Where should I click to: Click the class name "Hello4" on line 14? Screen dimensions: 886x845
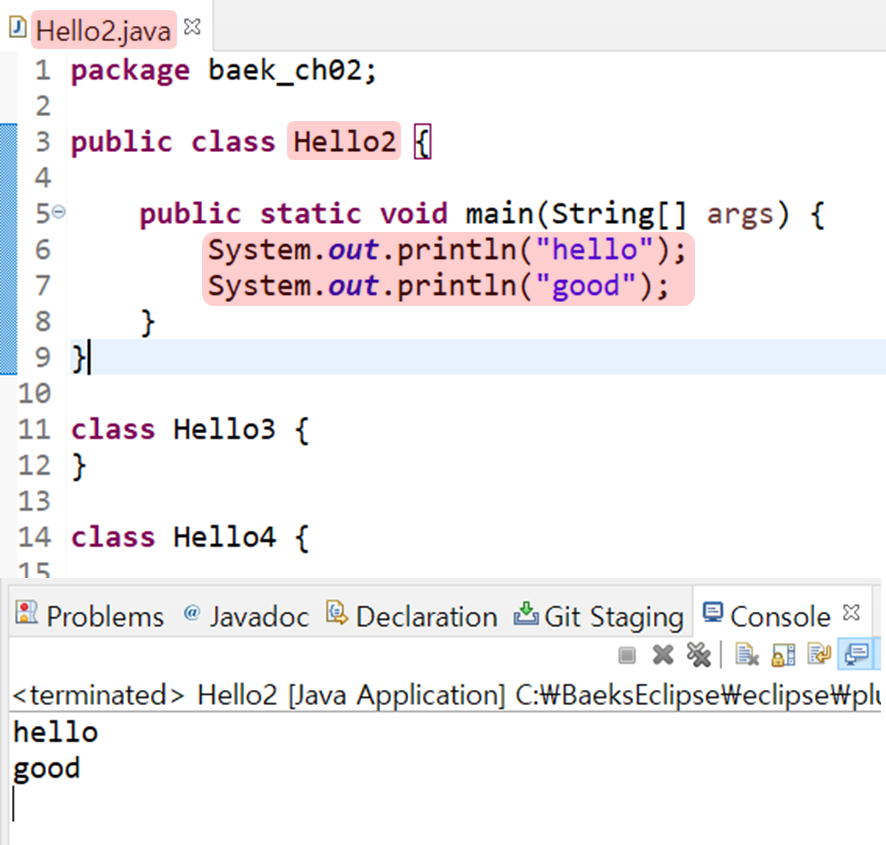pyautogui.click(x=224, y=536)
